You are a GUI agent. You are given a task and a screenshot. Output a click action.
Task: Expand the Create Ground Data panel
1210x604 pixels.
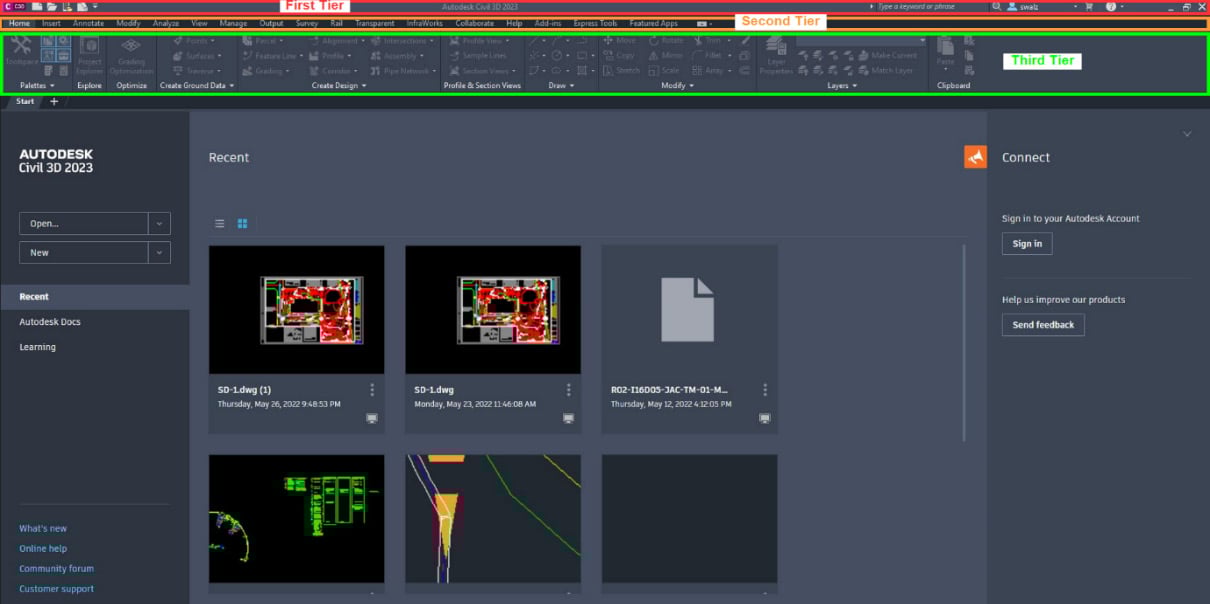[197, 86]
